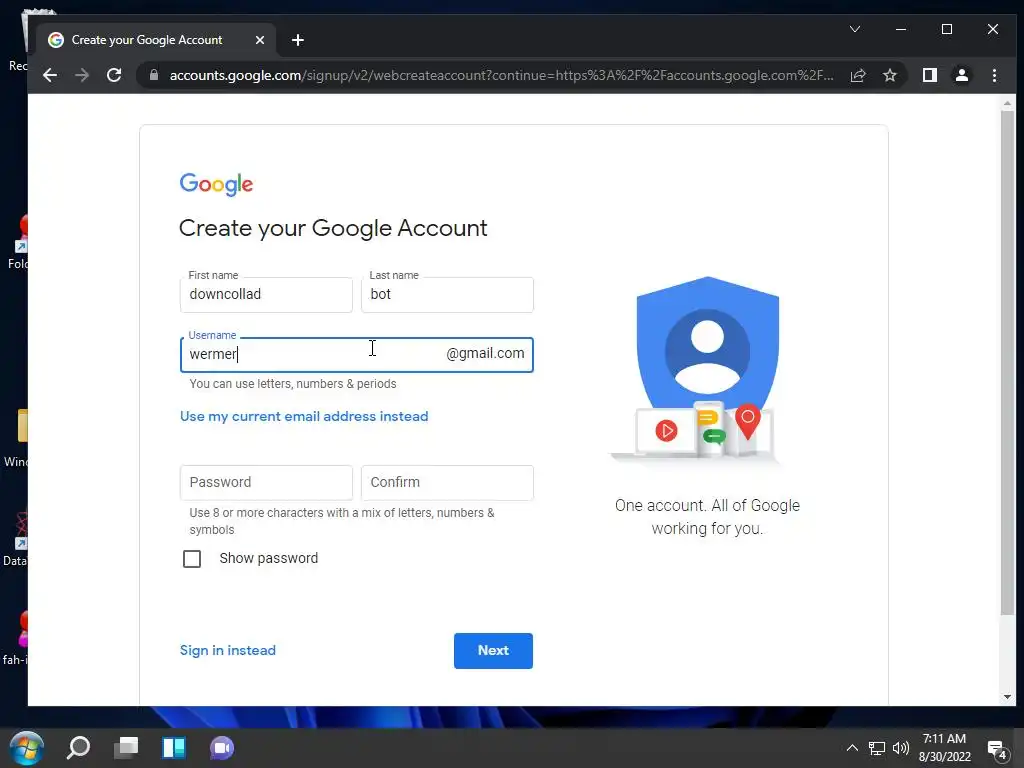
Task: Minimize the Chrome window
Action: pos(901,29)
